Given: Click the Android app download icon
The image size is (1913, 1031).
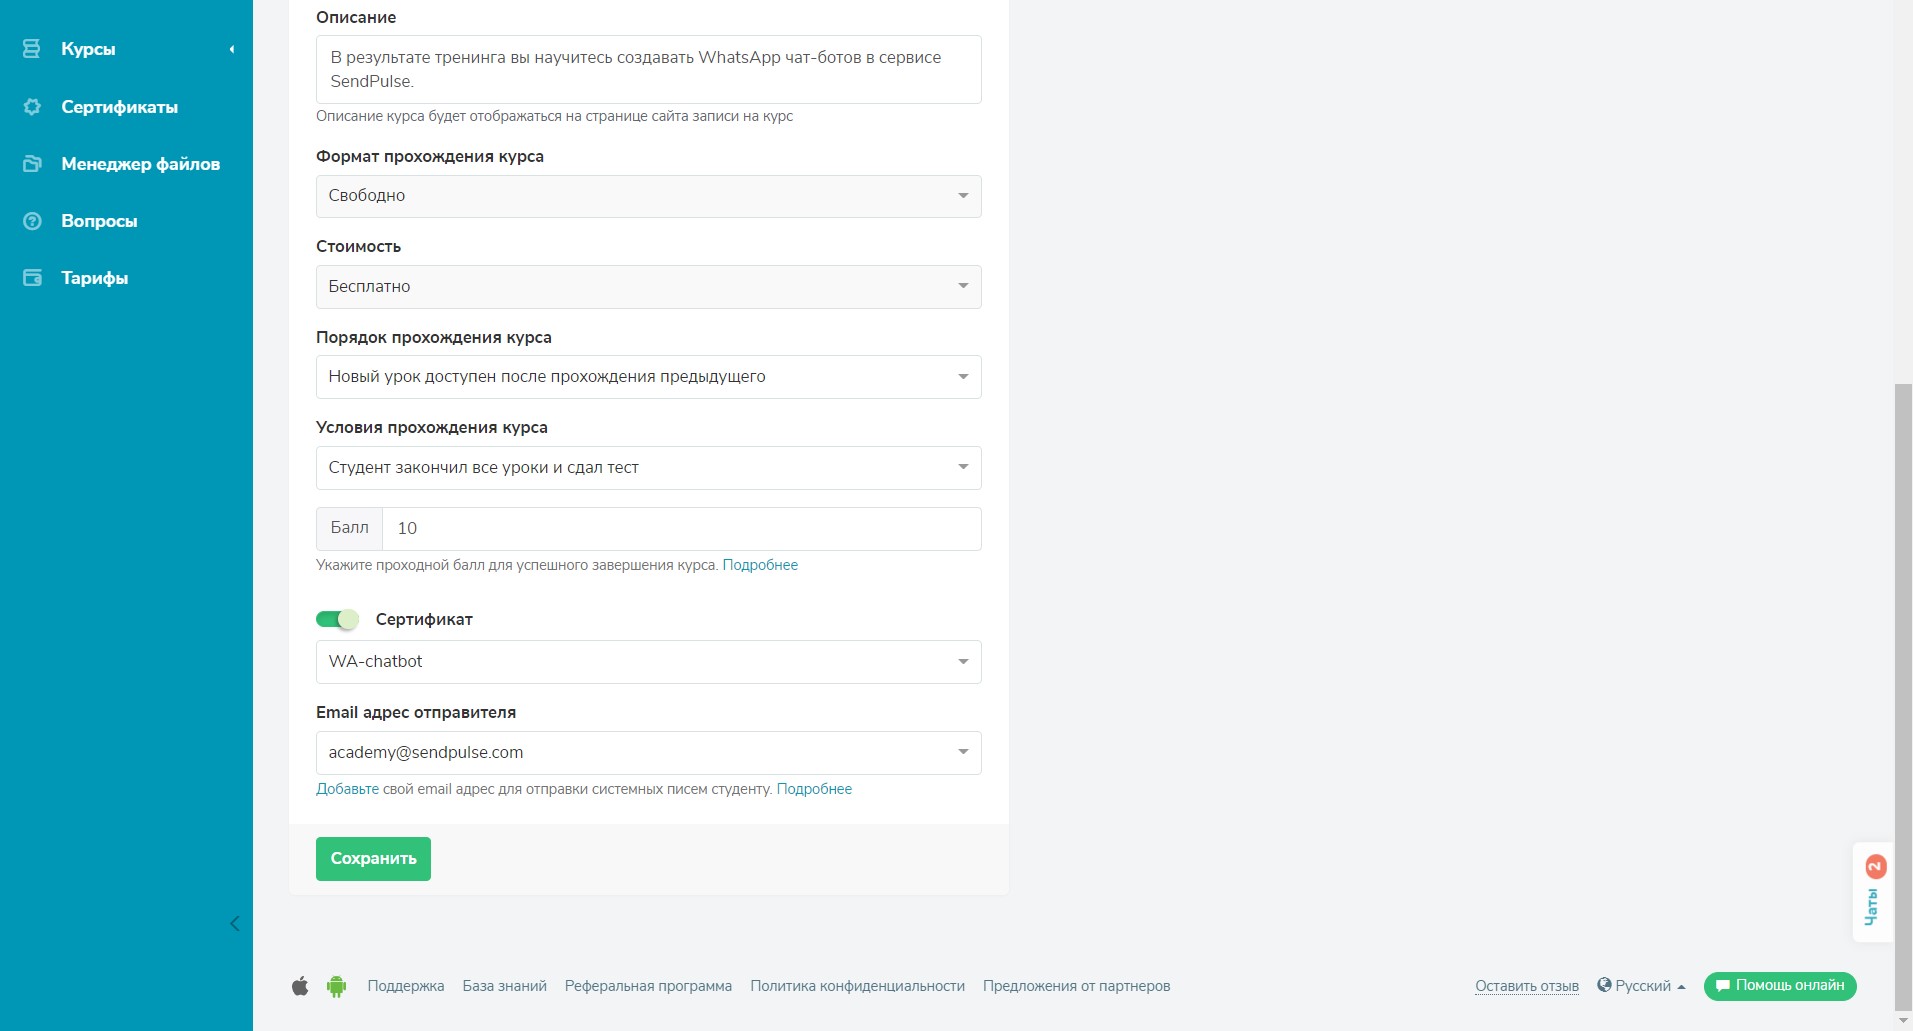Looking at the screenshot, I should point(336,986).
